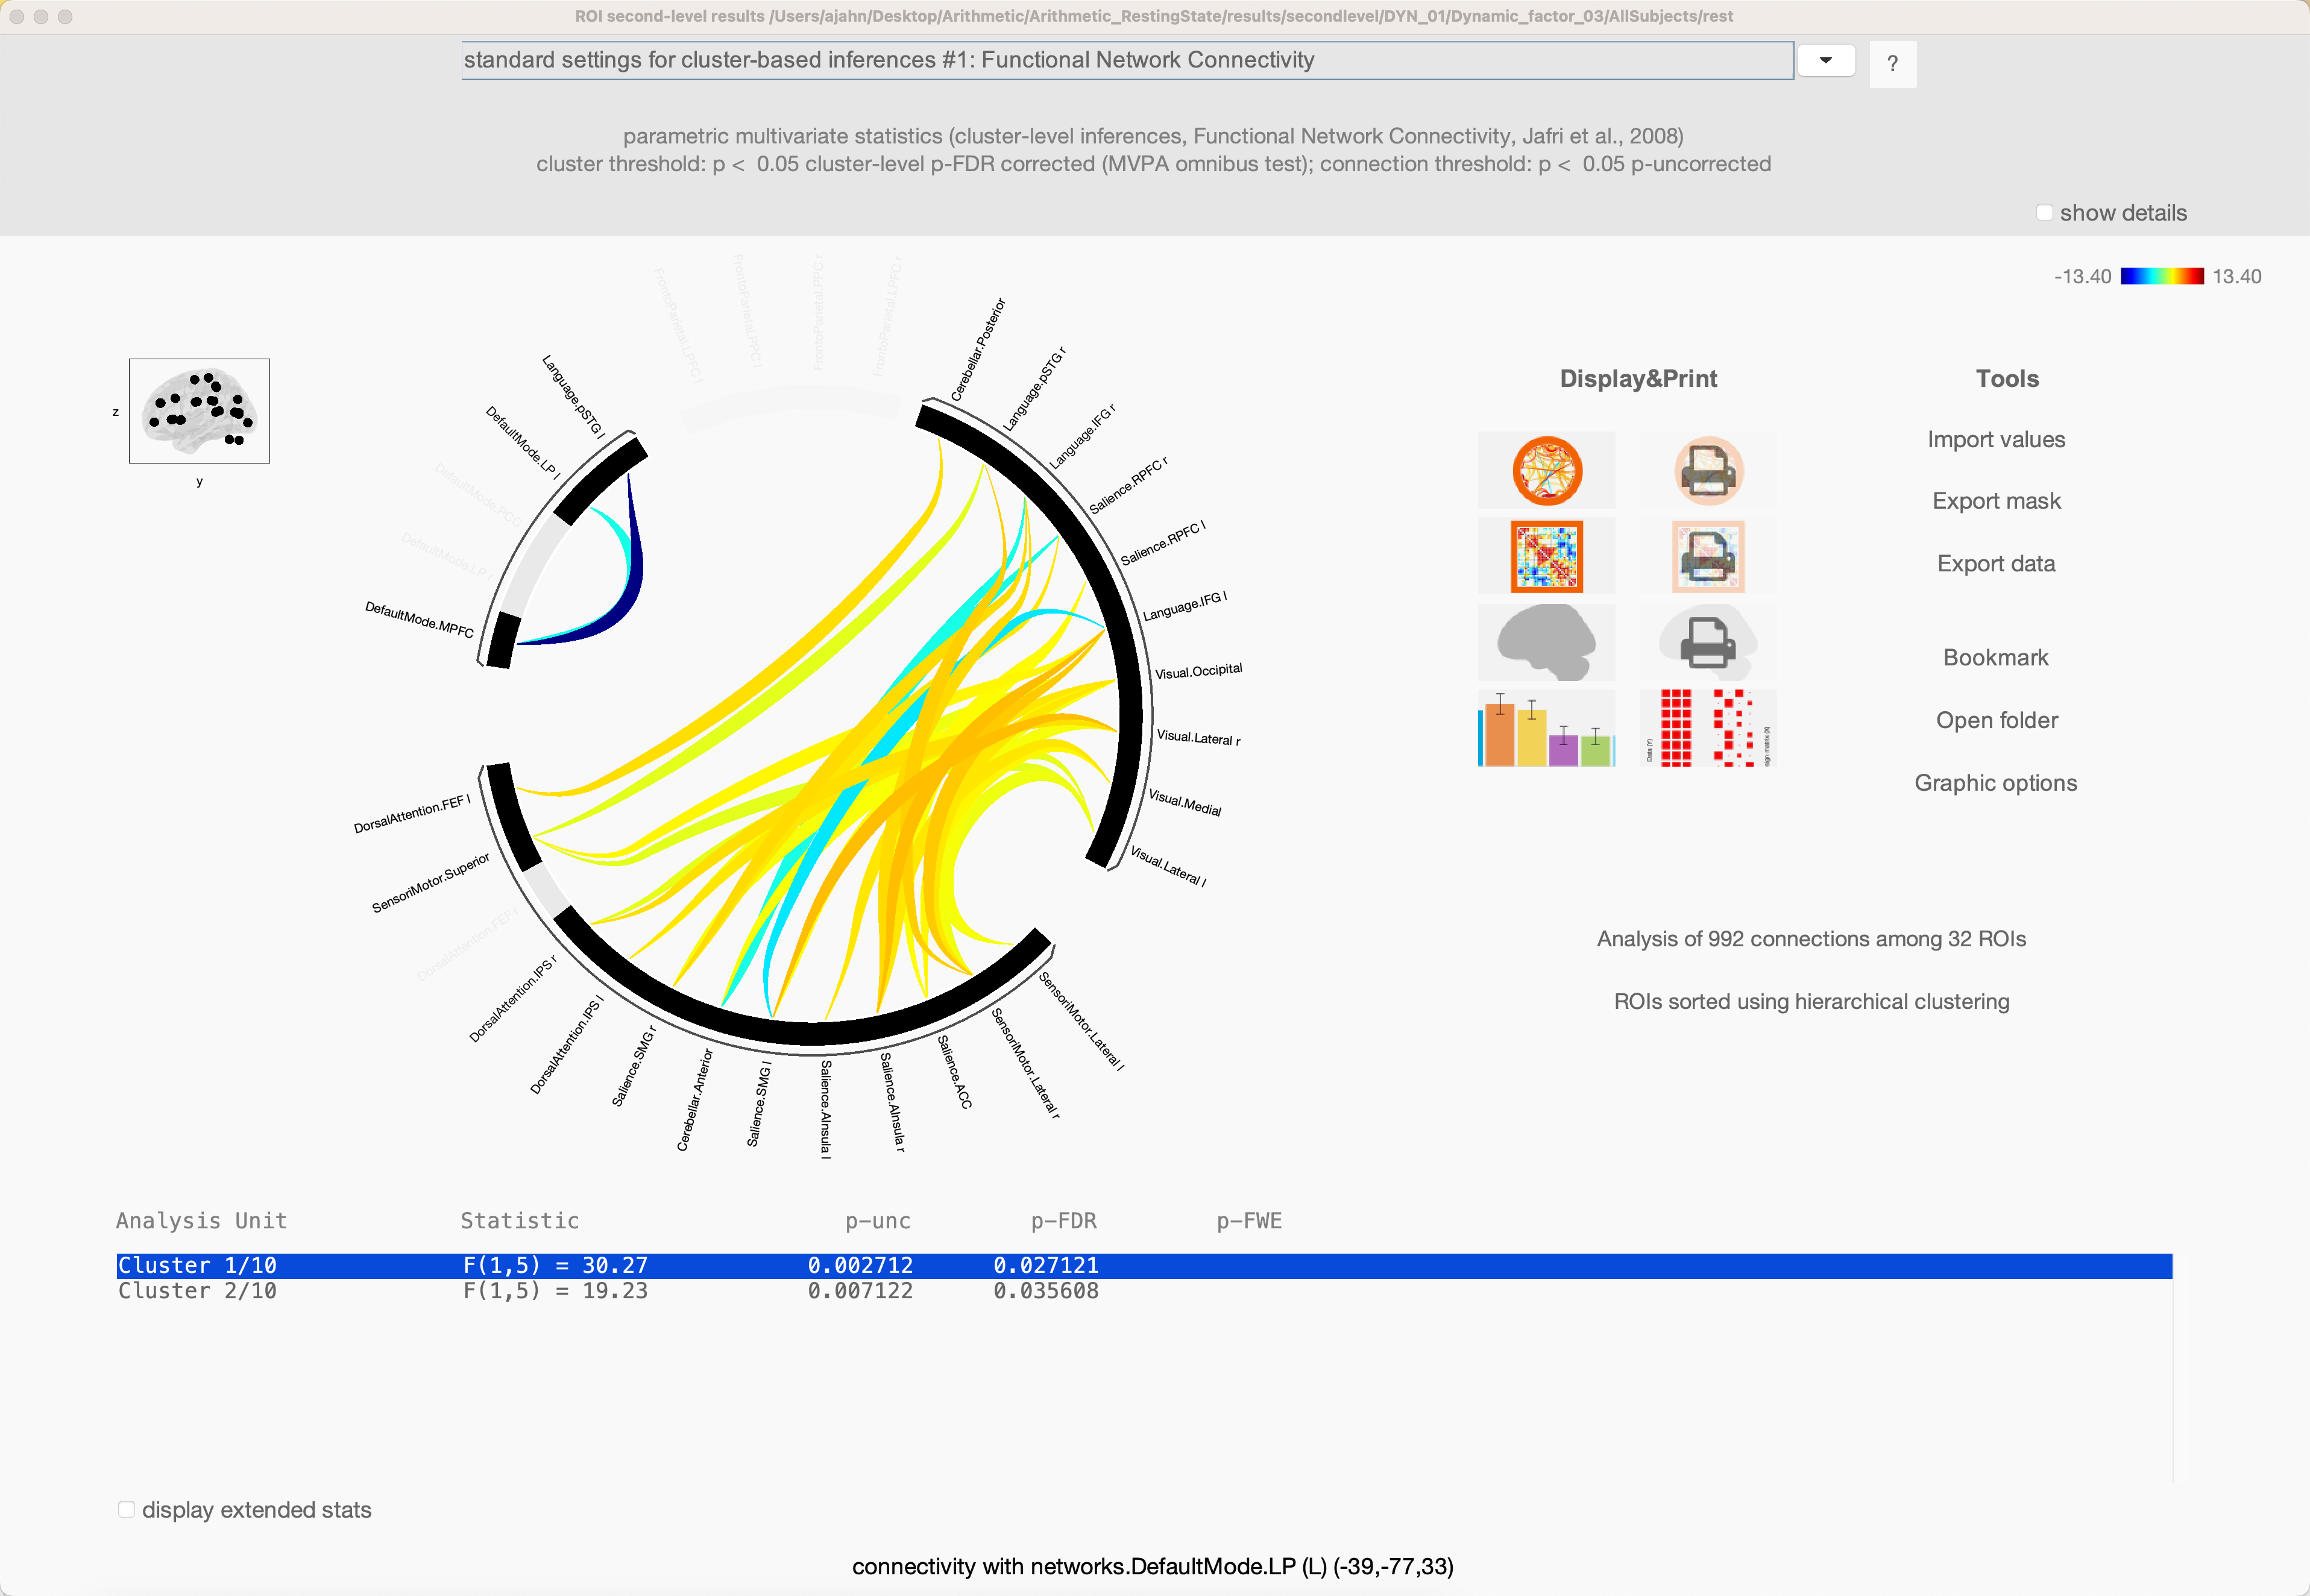Enable display extended stats checkbox
Image resolution: width=2310 pixels, height=1596 pixels.
[126, 1509]
